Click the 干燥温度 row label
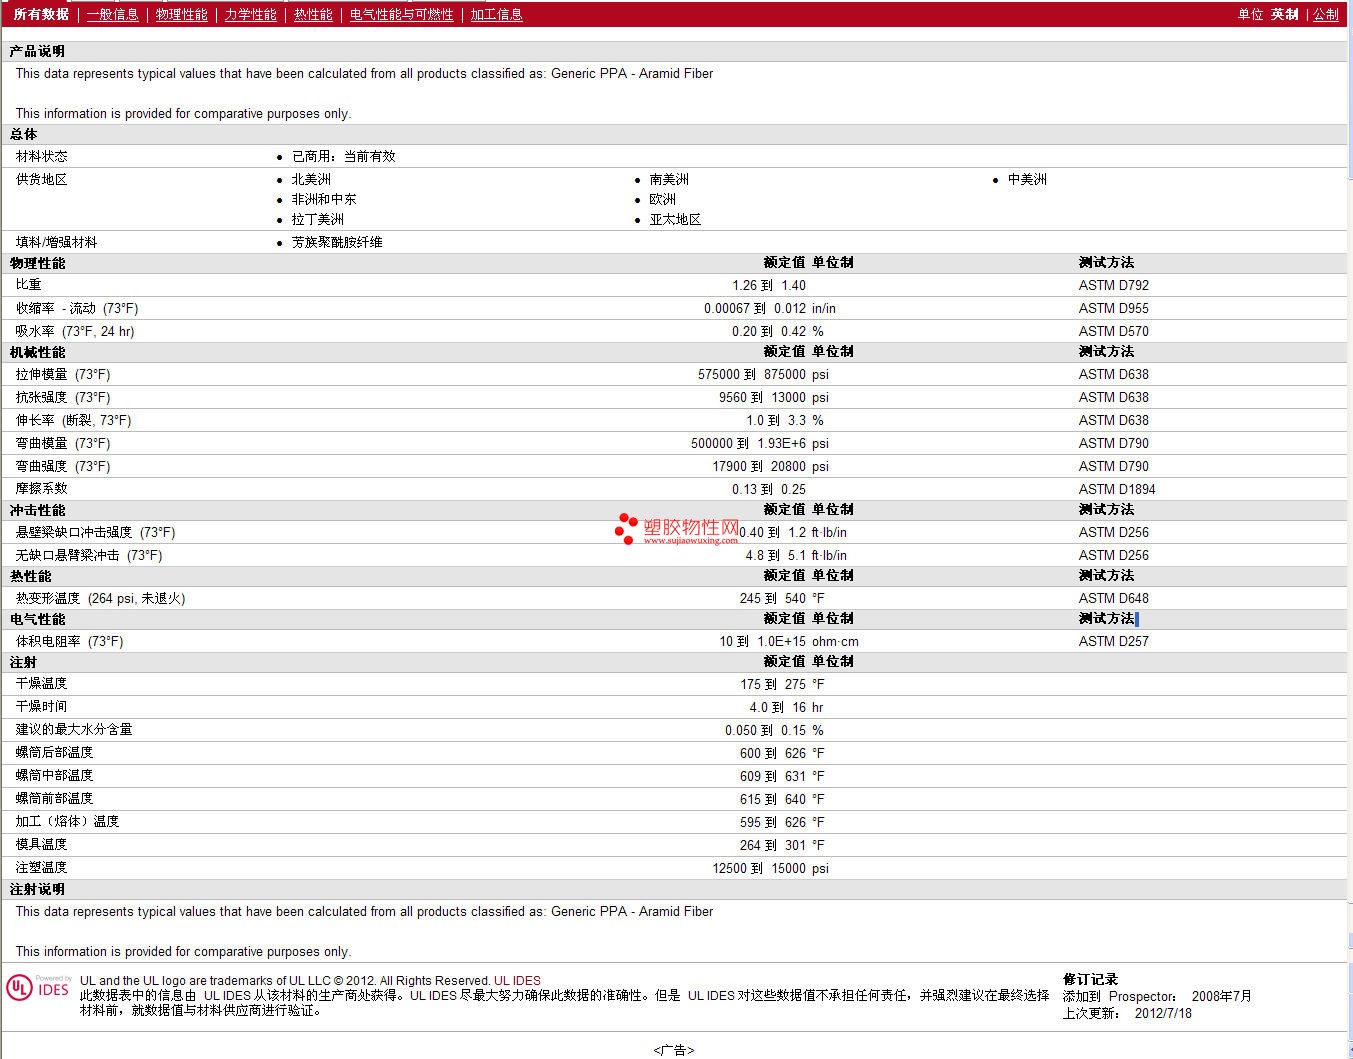Screen dimensions: 1353x1059 tap(42, 684)
